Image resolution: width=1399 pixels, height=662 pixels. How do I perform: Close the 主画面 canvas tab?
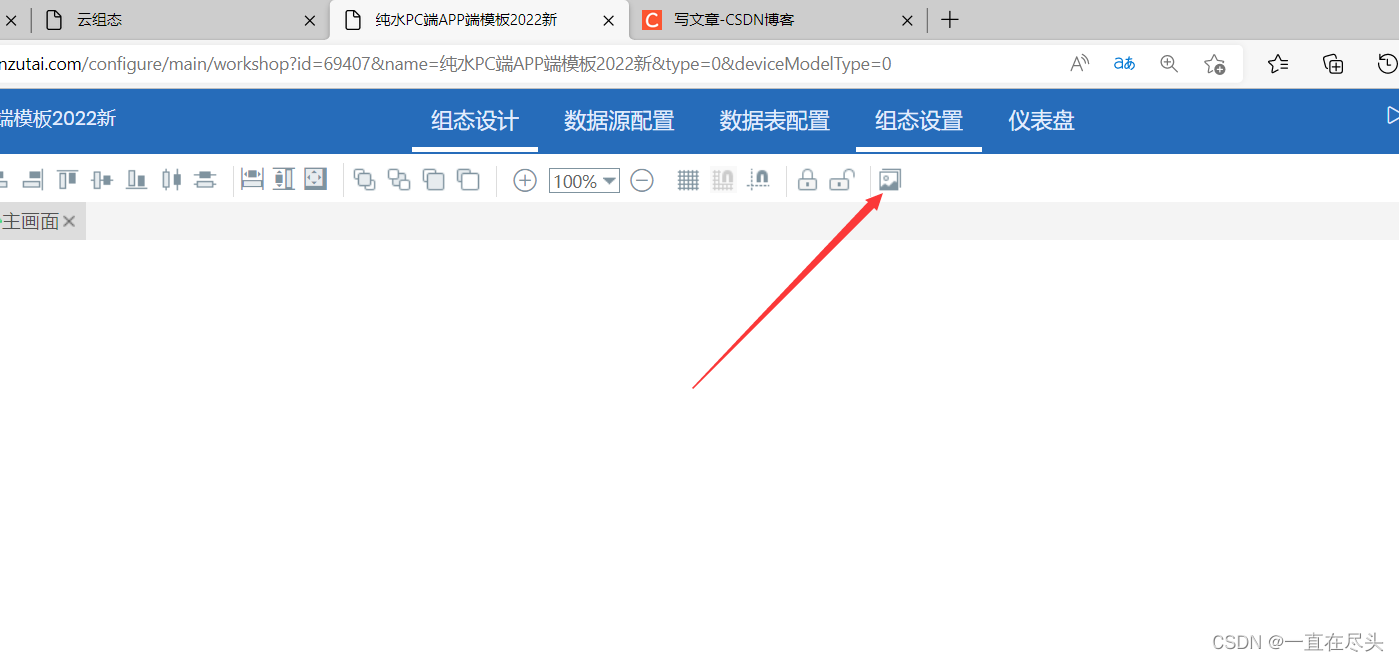pos(69,222)
